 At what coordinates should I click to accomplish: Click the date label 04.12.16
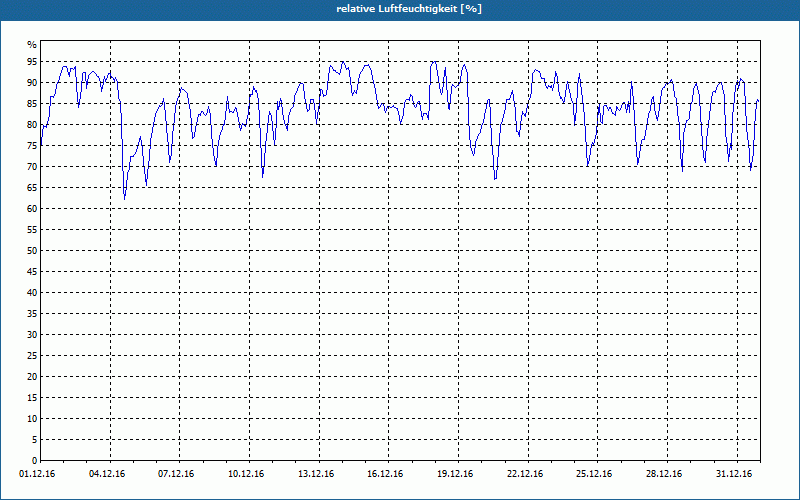pos(107,474)
